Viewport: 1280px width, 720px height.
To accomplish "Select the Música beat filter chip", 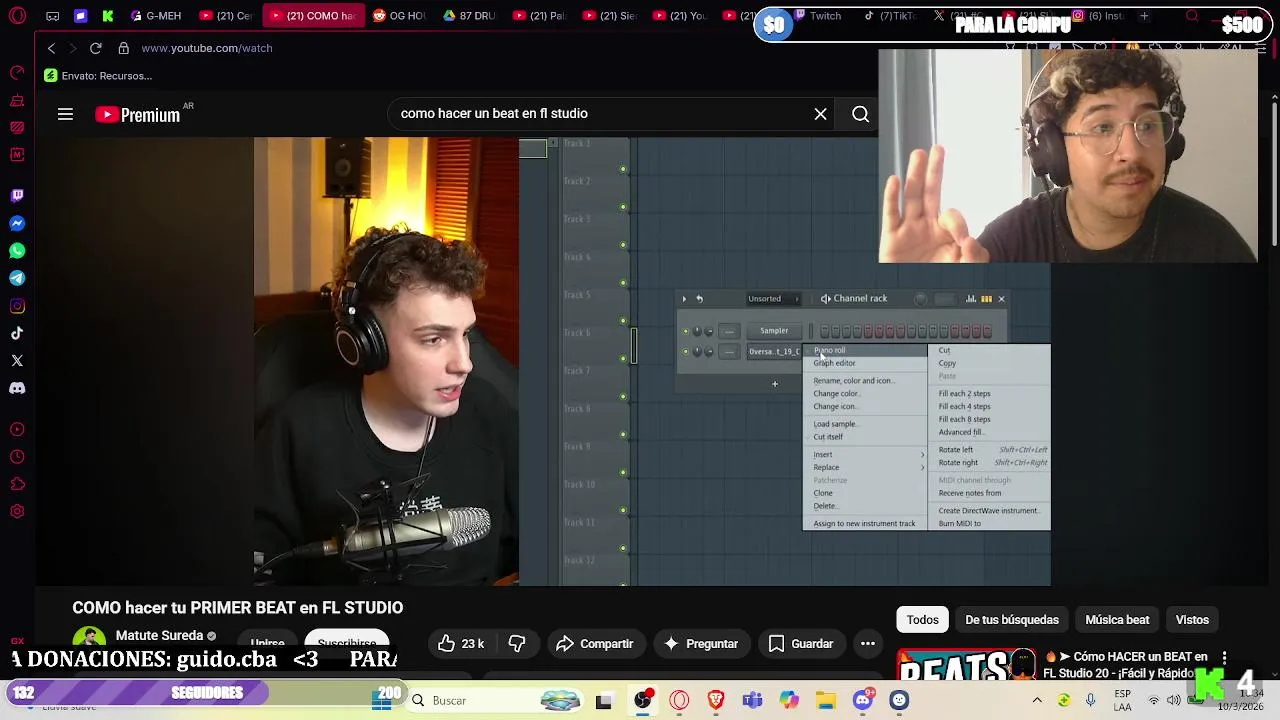I will coord(1117,620).
